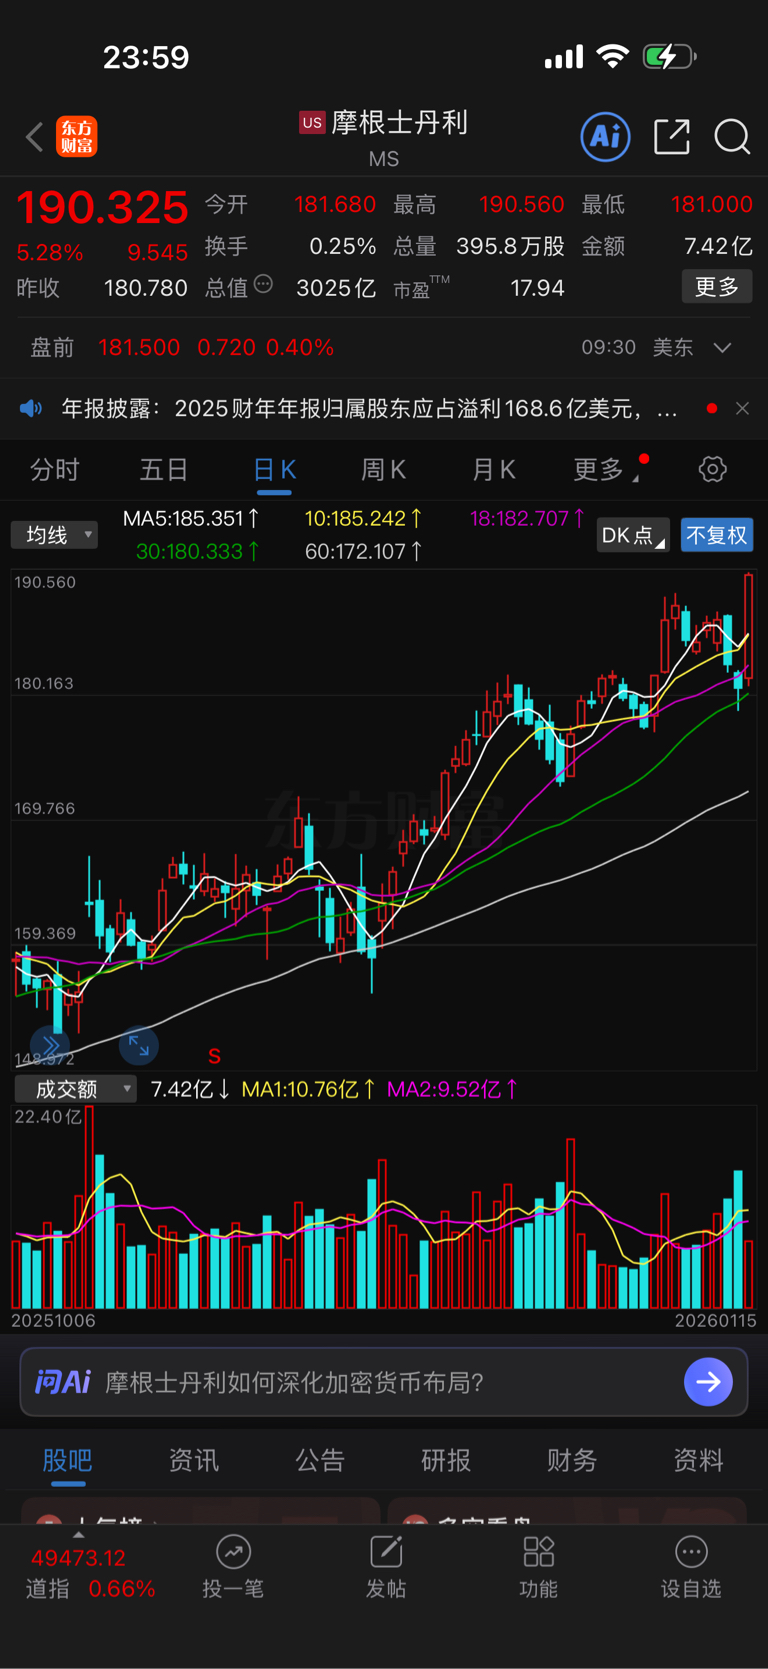Open the Ai assistant circle icon
Viewport: 768px width, 1669px height.
[x=606, y=136]
